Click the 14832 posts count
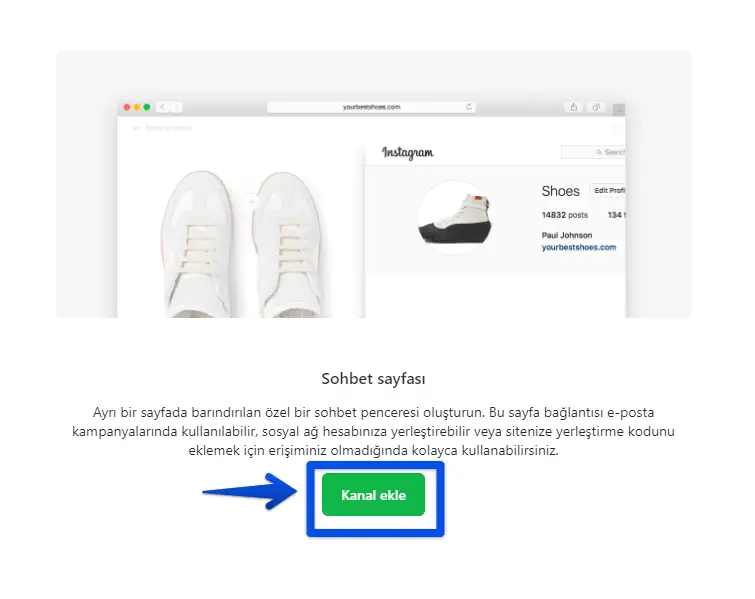Screen dimensions: 755x599 tap(564, 215)
